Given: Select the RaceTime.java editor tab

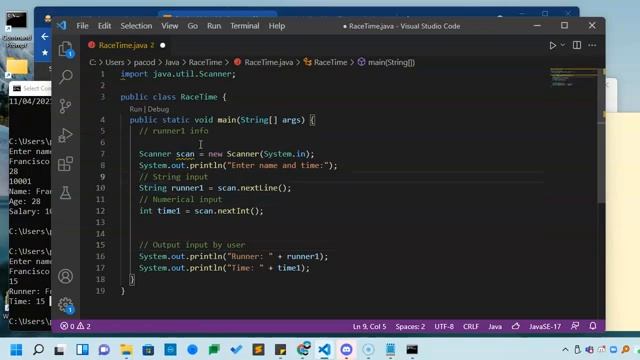Looking at the screenshot, I should [122, 45].
